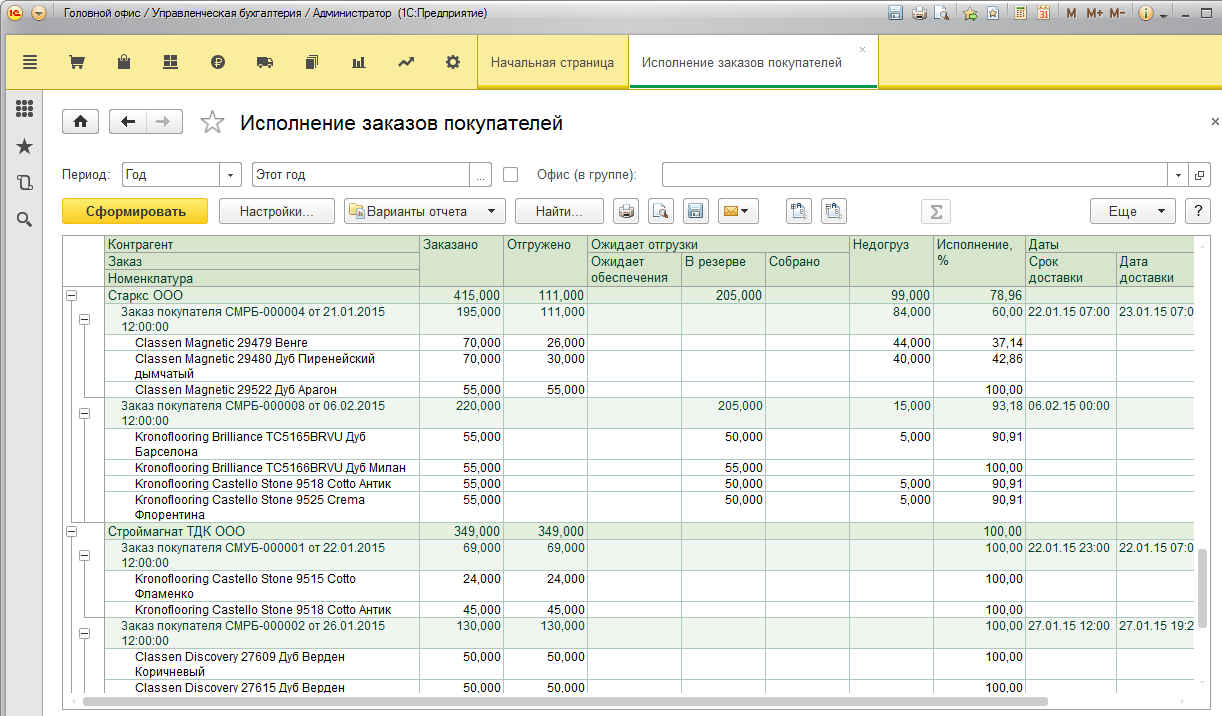Collapse order СМРБ-000004 rows
Viewport: 1222px width, 716px height.
click(84, 319)
